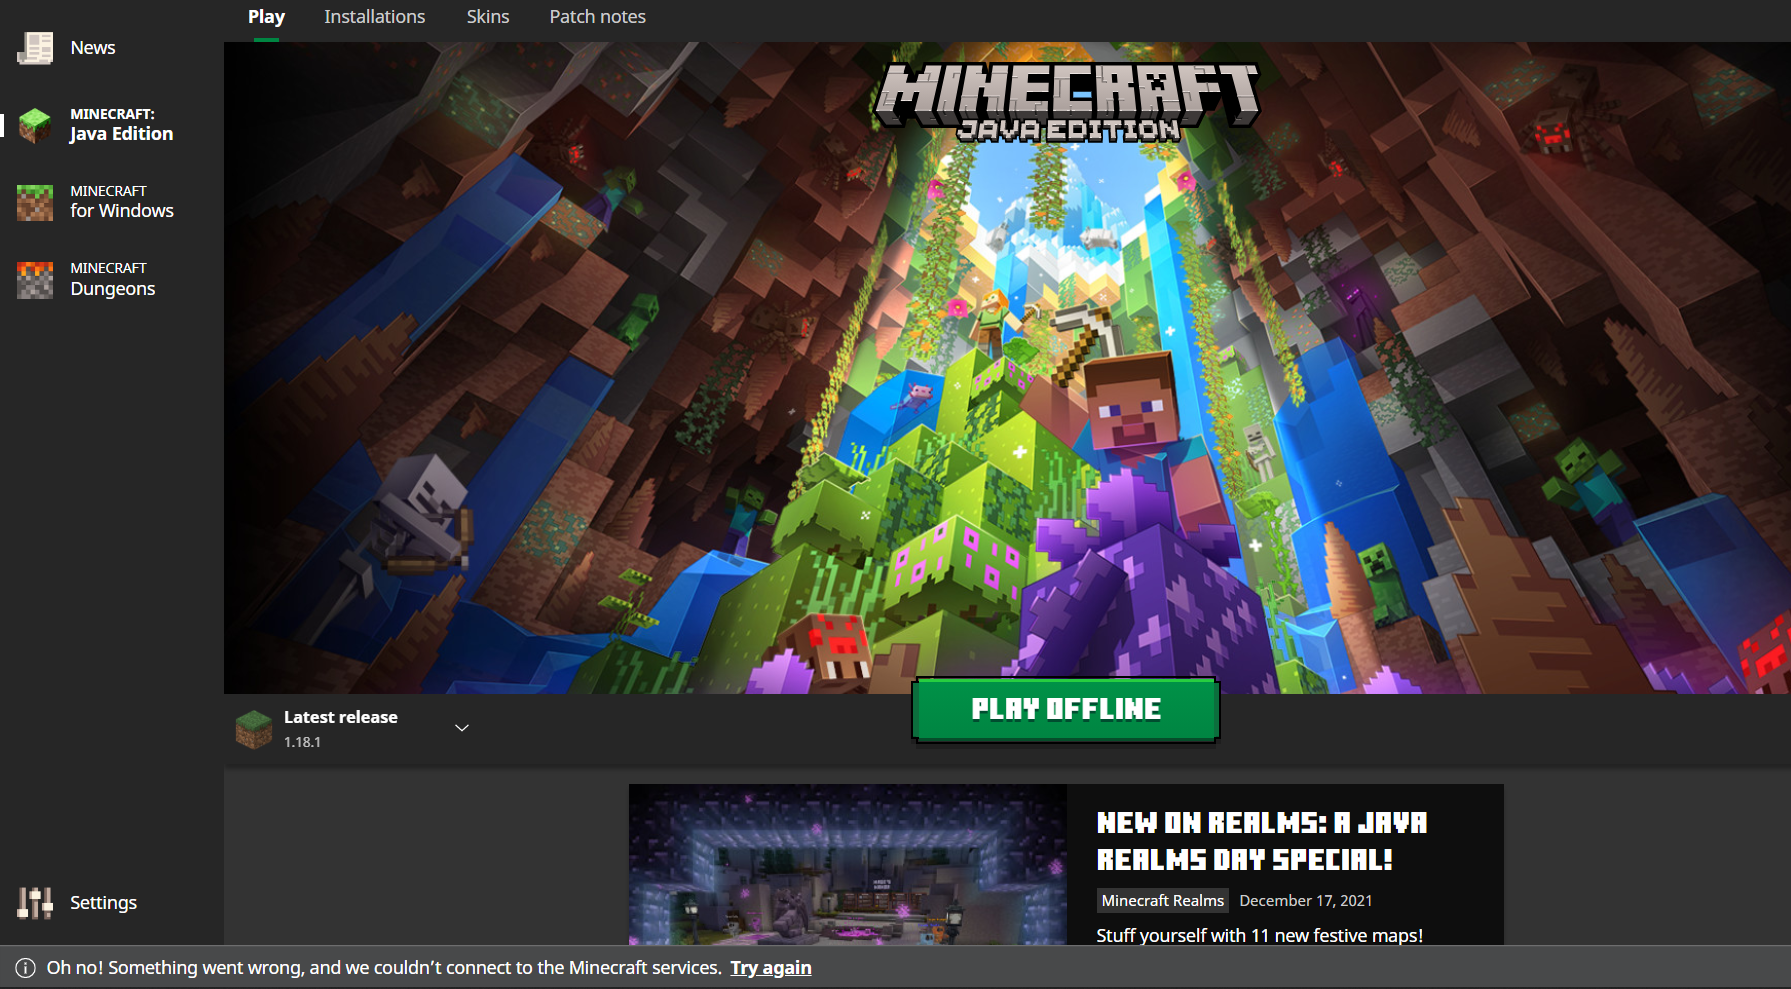Click the Minecraft Java Edition logo
The height and width of the screenshot is (989, 1791).
[x=1067, y=102]
